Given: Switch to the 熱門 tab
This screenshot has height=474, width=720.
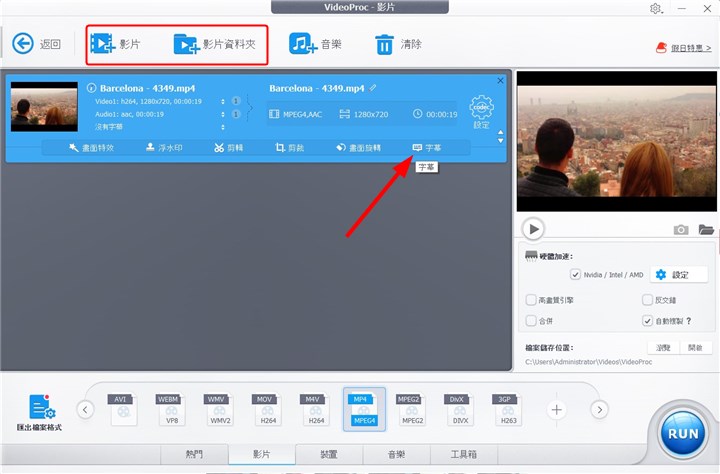Looking at the screenshot, I should coord(194,454).
